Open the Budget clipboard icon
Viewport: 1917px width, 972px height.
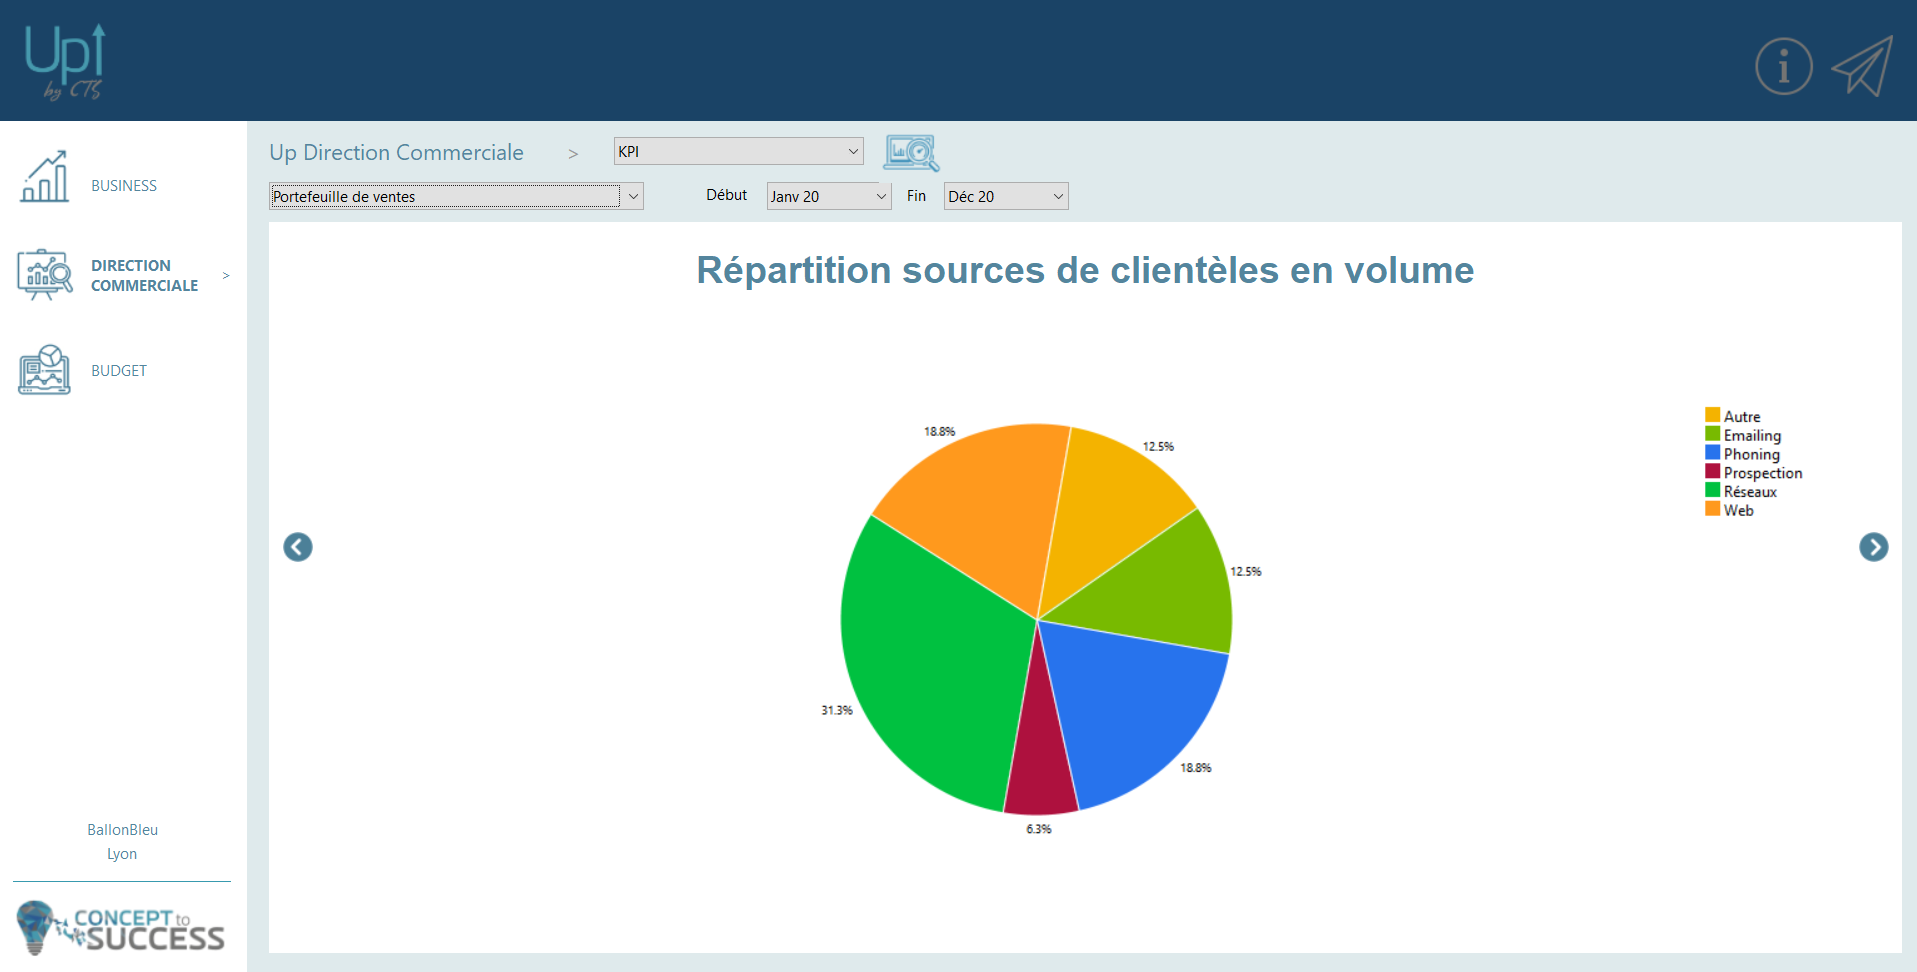point(45,370)
